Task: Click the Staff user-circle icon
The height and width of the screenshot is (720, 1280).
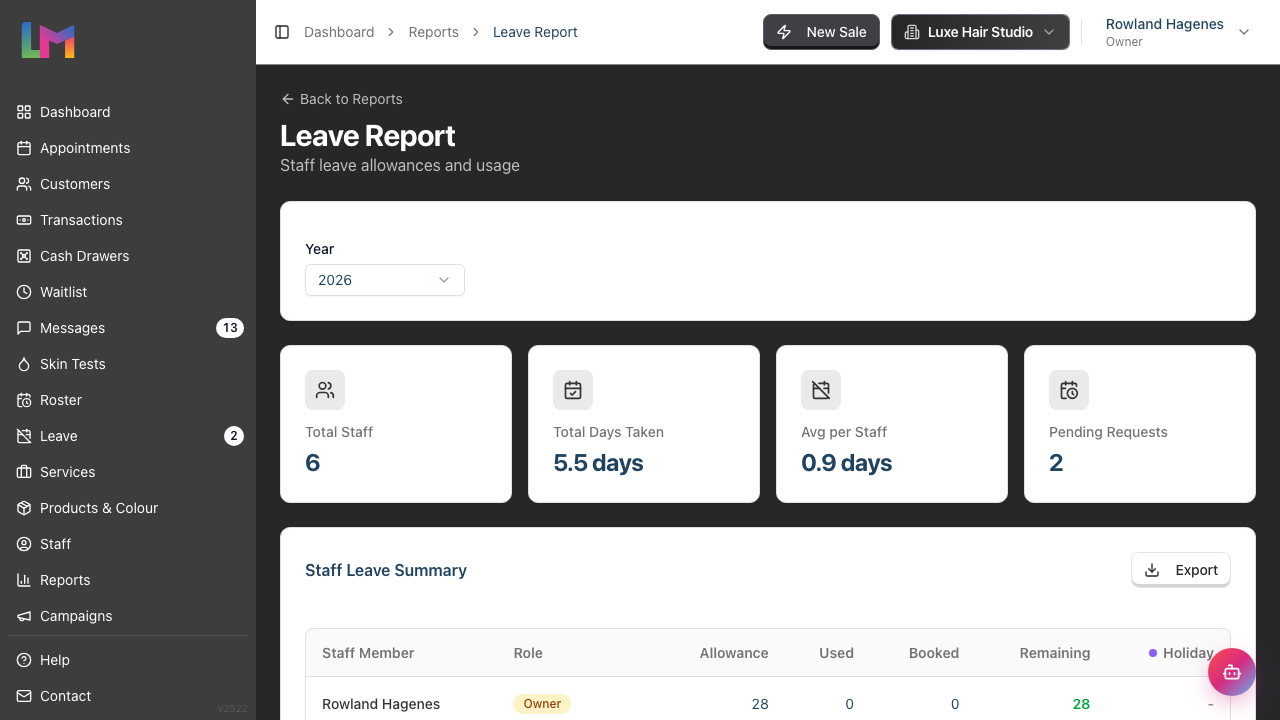Action: (x=24, y=544)
